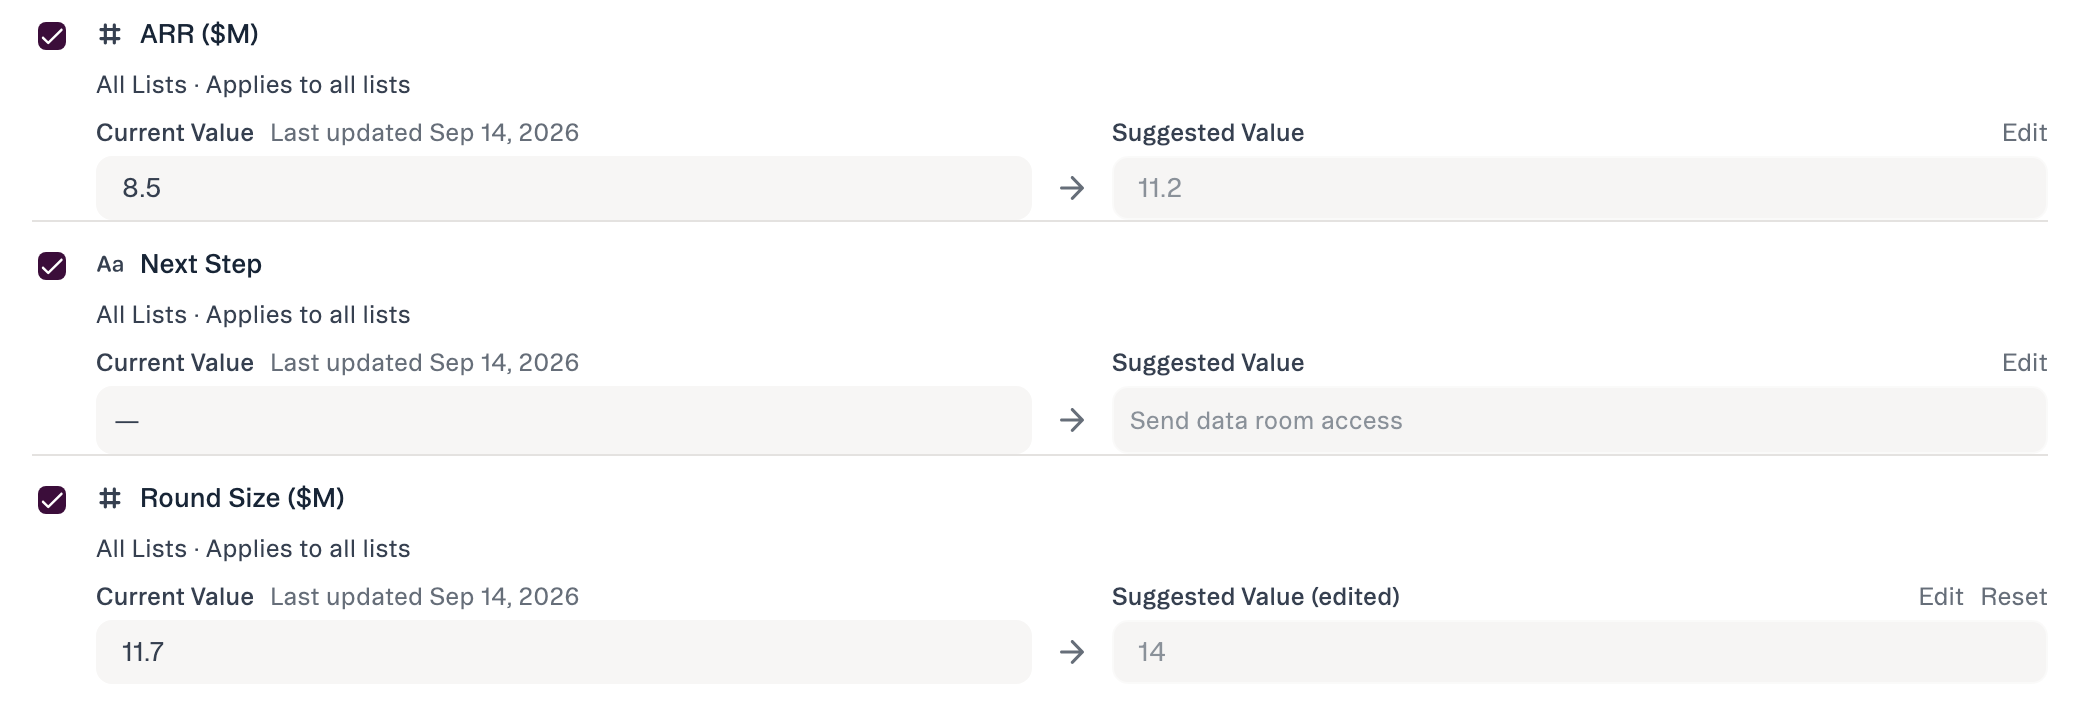Click the text-type Aa icon beside Next Step
This screenshot has width=2080, height=712.
(x=110, y=265)
